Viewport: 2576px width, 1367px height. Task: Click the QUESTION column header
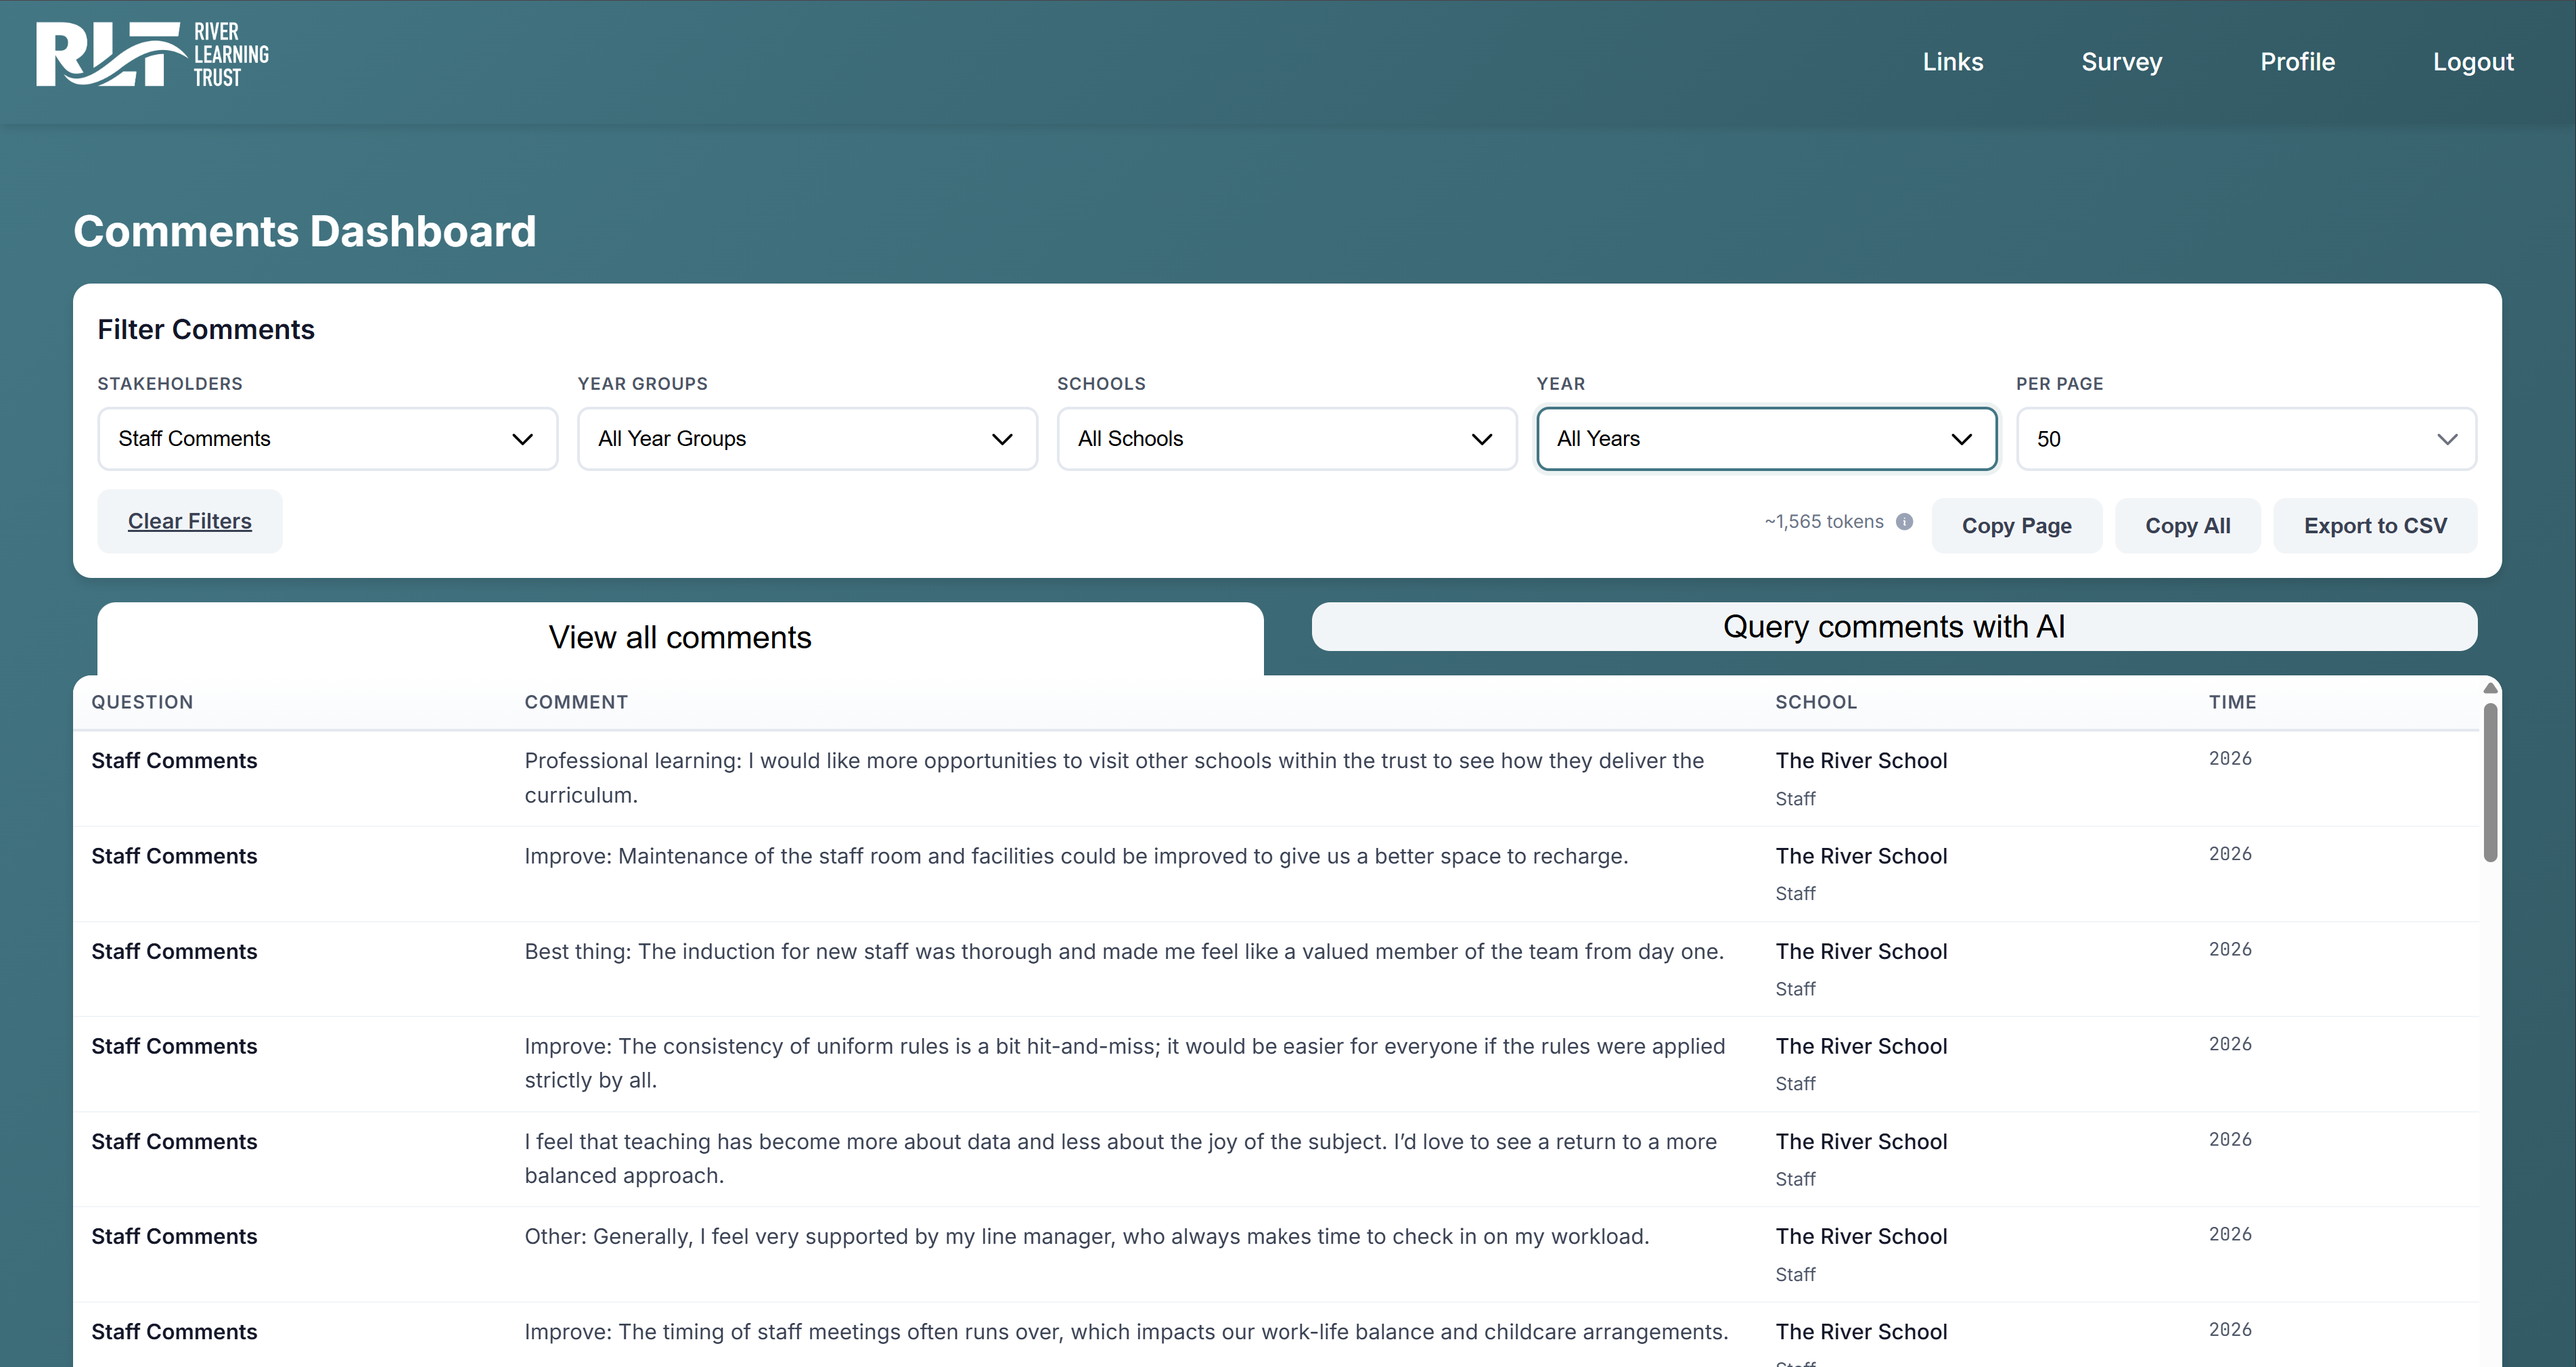pyautogui.click(x=142, y=702)
